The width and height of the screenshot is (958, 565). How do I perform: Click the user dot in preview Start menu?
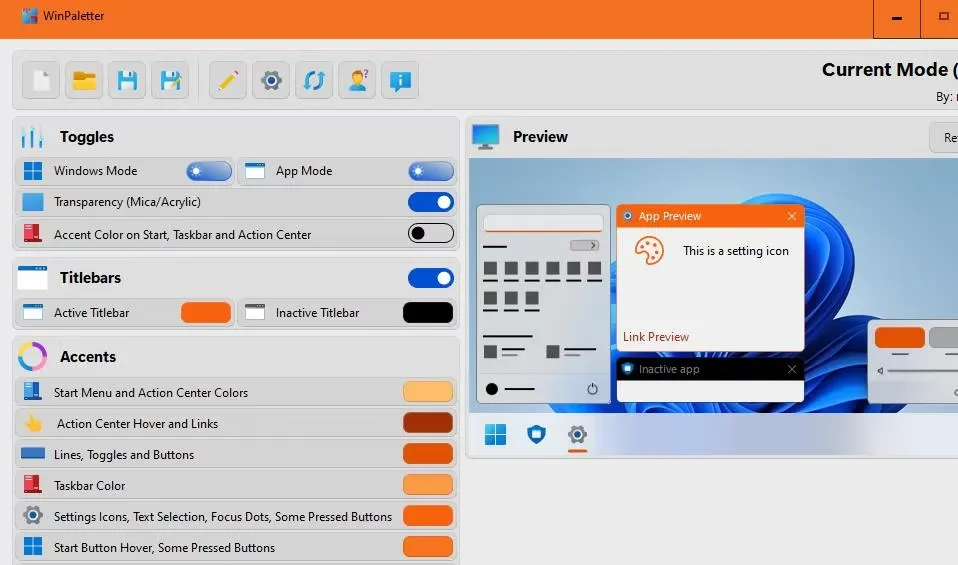(x=492, y=389)
